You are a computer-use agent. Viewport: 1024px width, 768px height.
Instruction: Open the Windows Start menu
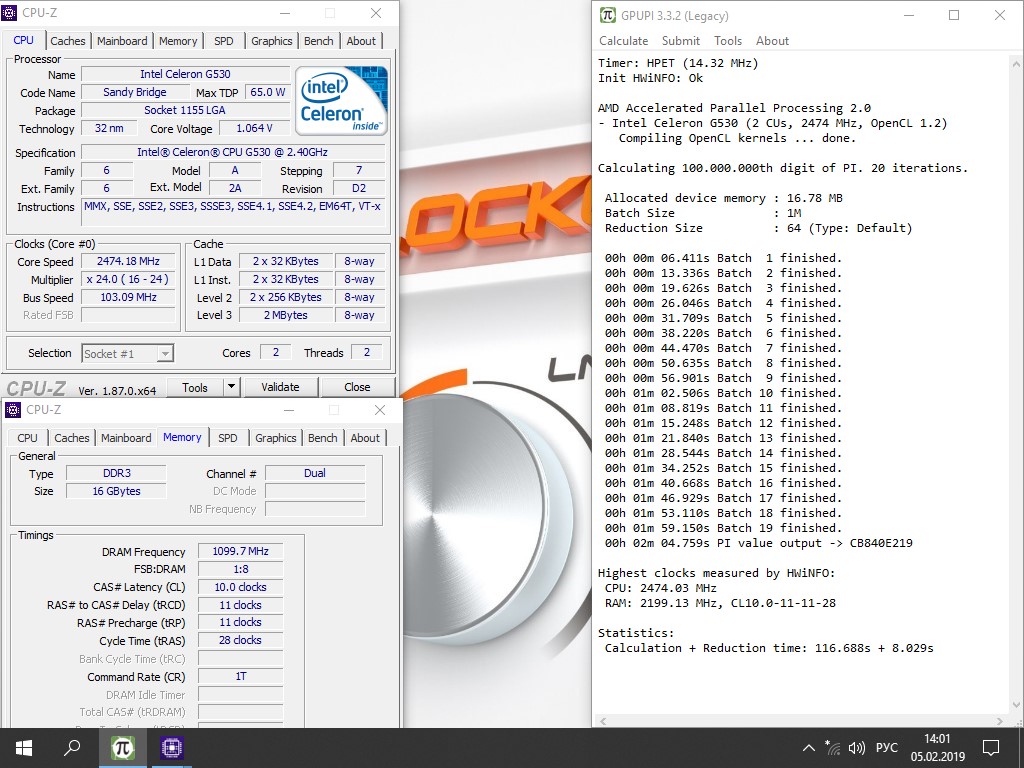click(24, 748)
